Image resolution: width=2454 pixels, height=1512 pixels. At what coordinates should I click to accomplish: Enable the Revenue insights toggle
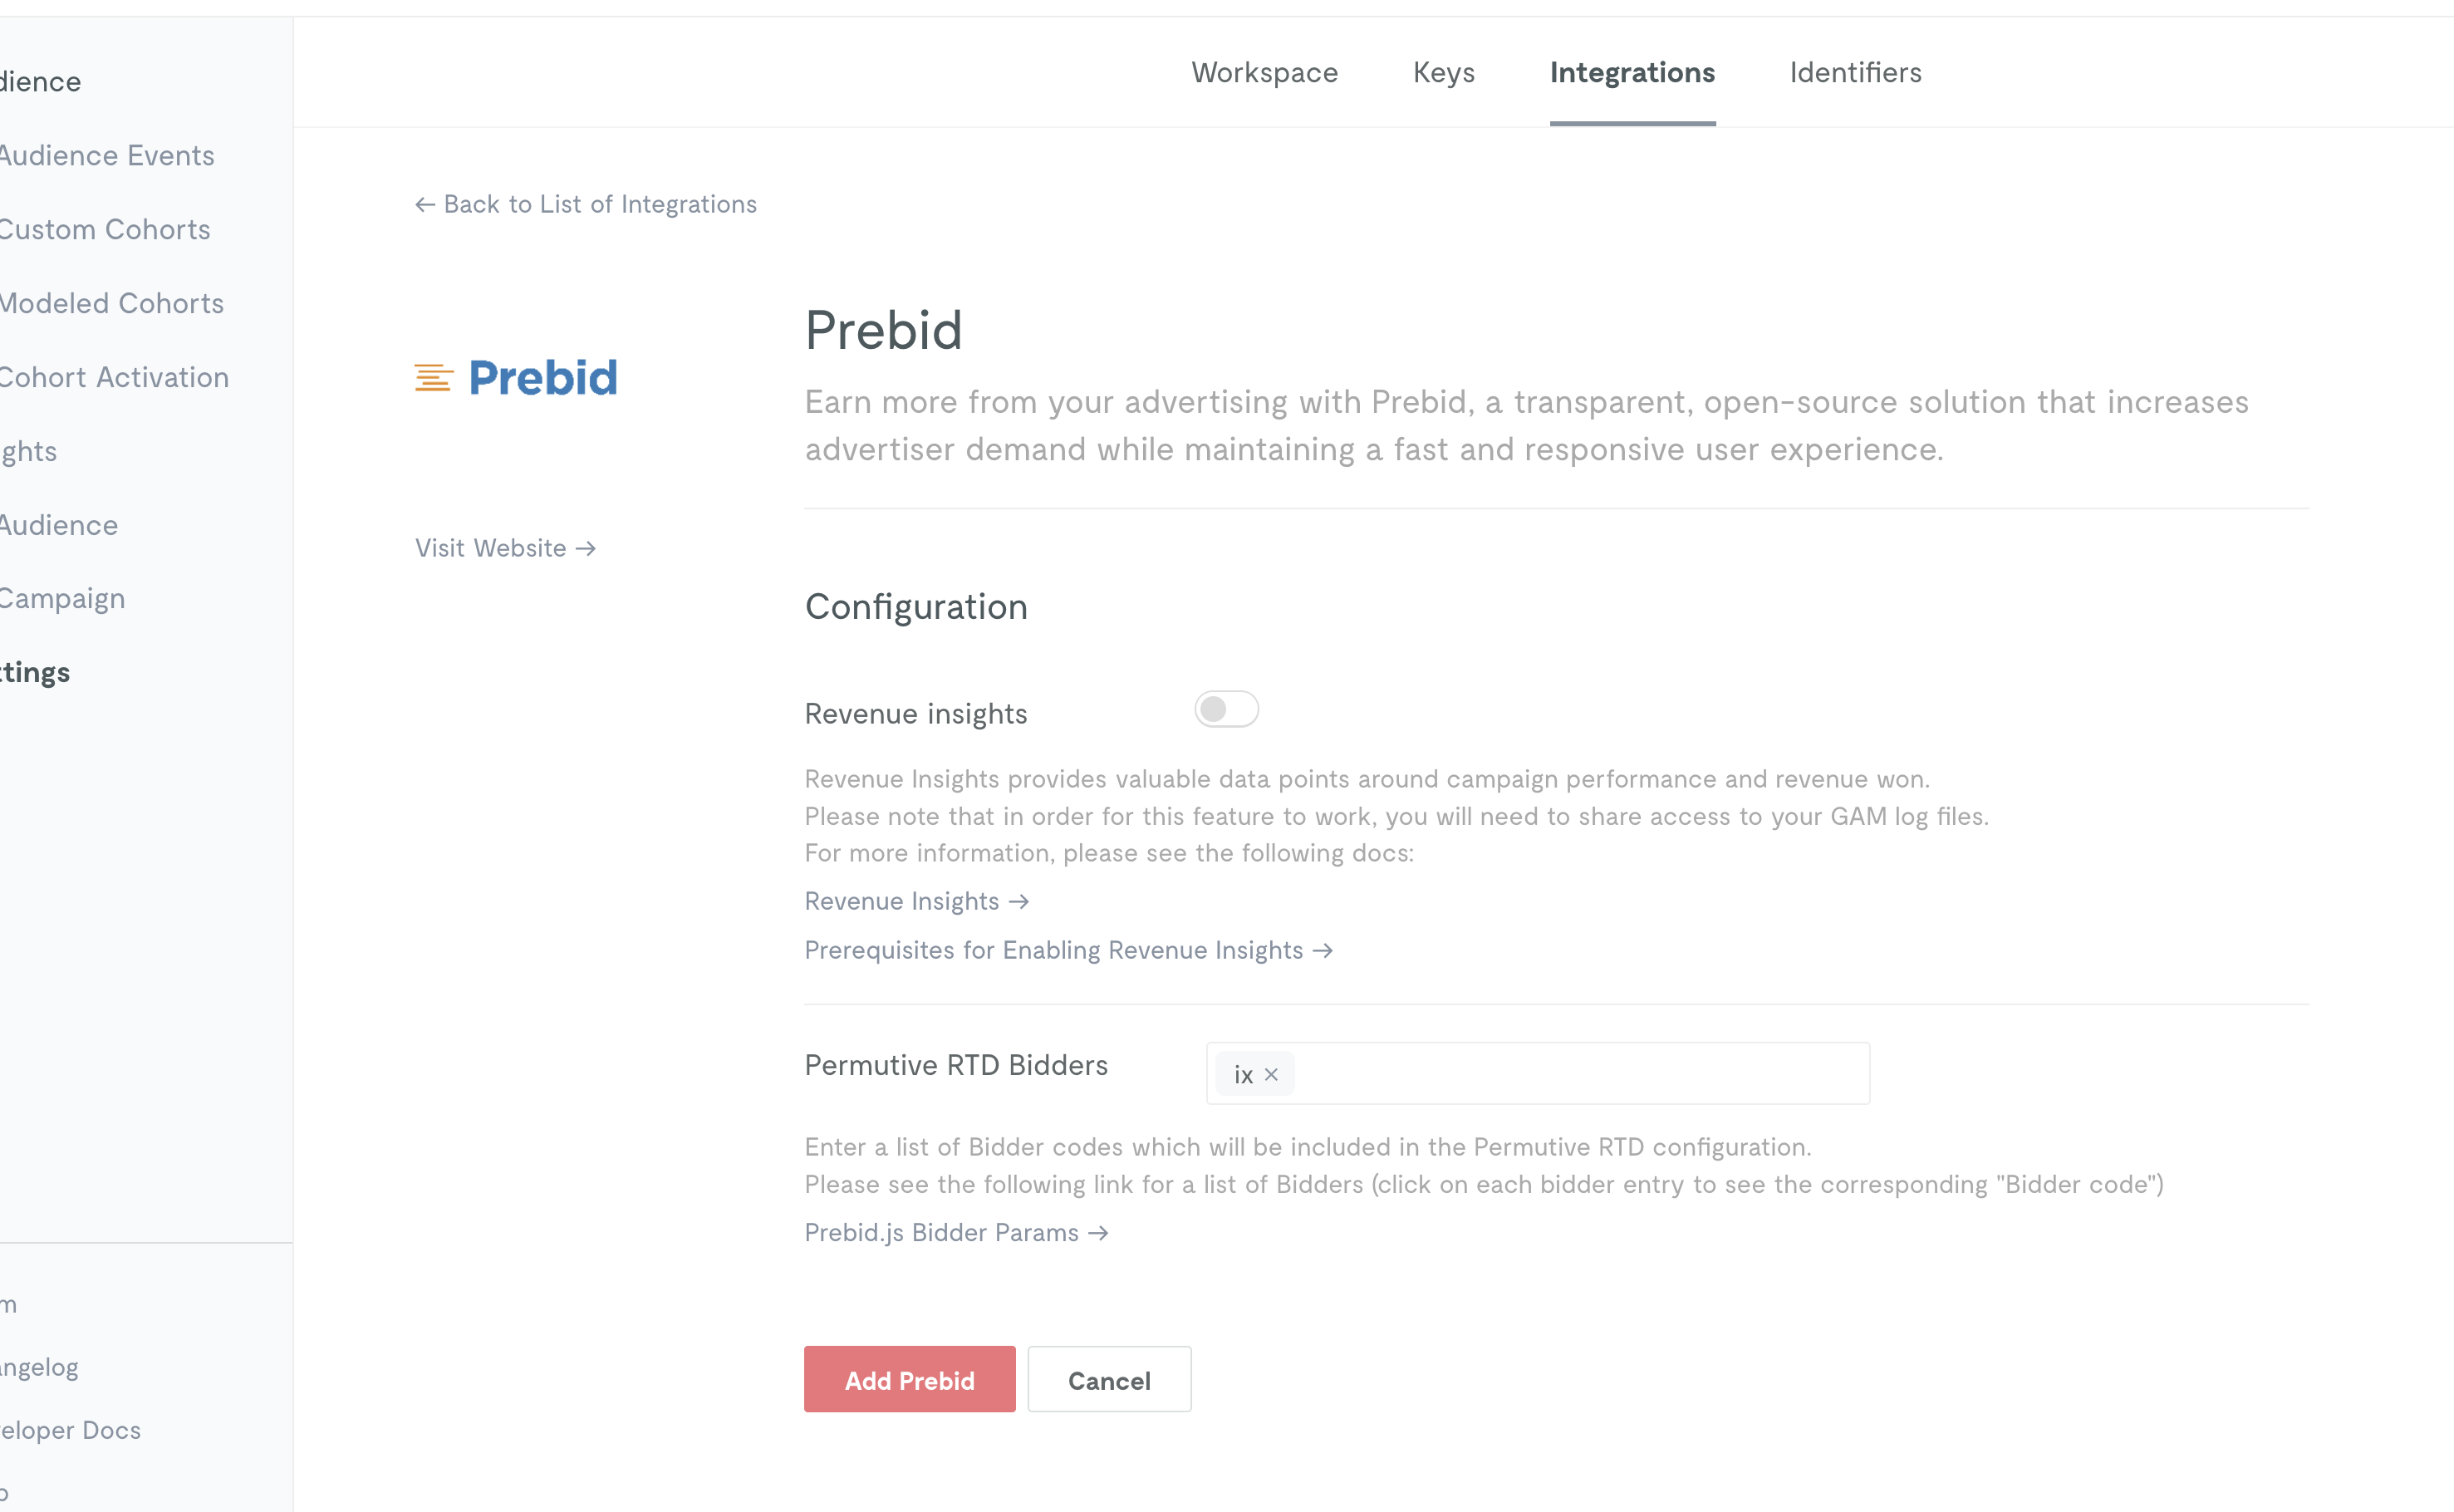[x=1226, y=709]
